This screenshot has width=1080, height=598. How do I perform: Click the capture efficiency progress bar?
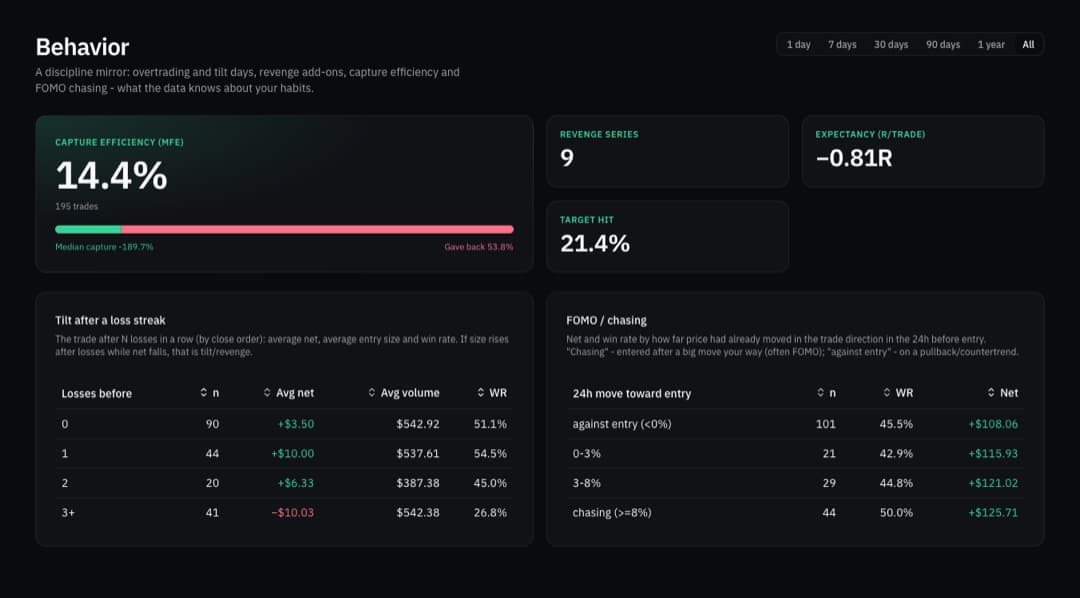click(x=284, y=229)
